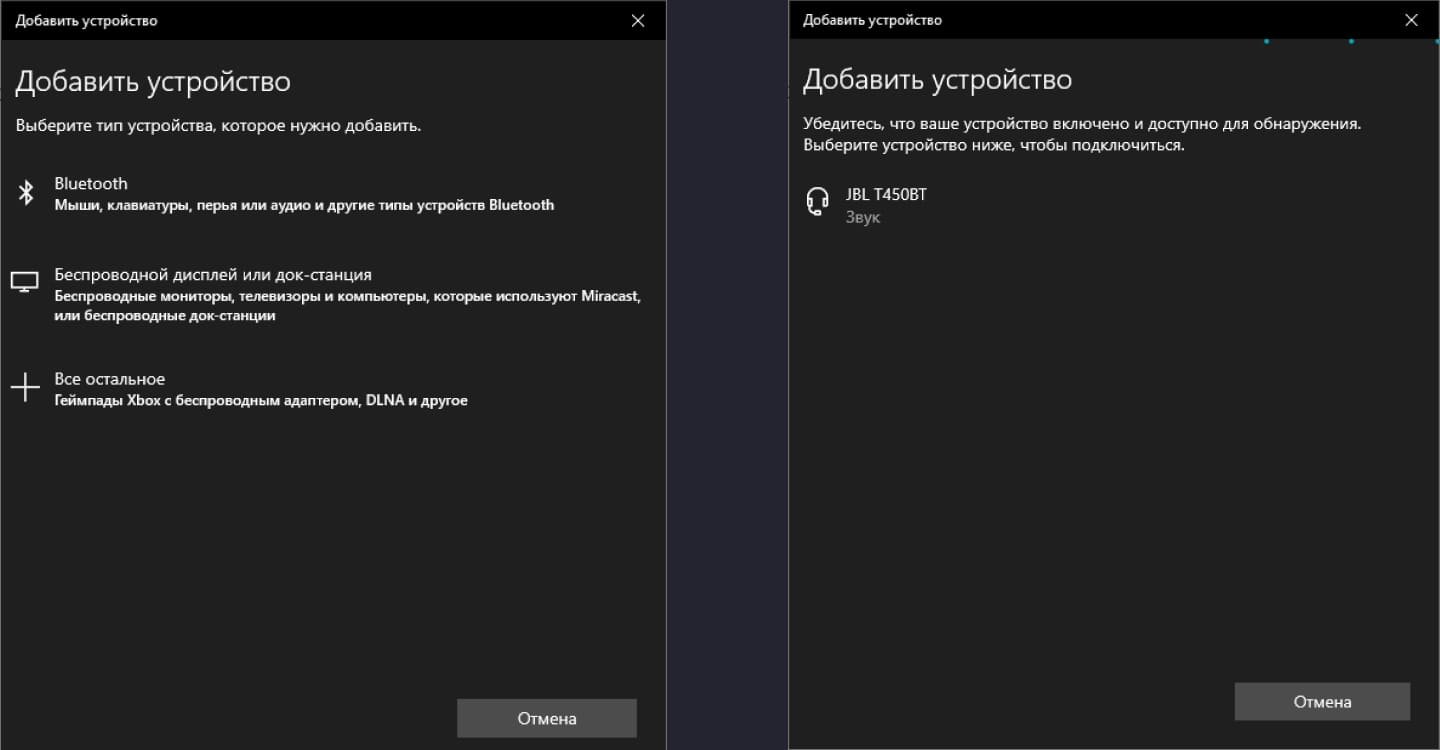Screen dimensions: 1440x750
Task: Click Отмена in the left dialog
Action: [547, 718]
